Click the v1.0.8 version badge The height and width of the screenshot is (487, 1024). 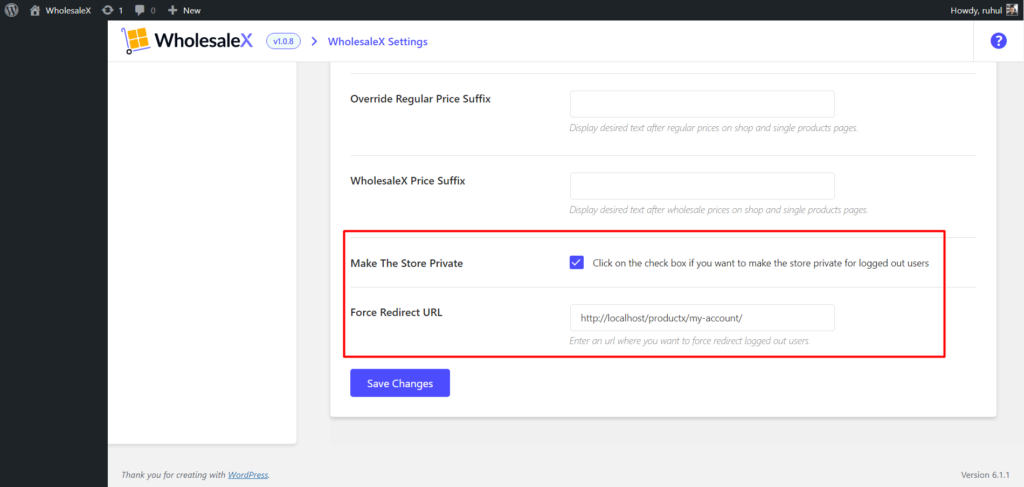283,41
